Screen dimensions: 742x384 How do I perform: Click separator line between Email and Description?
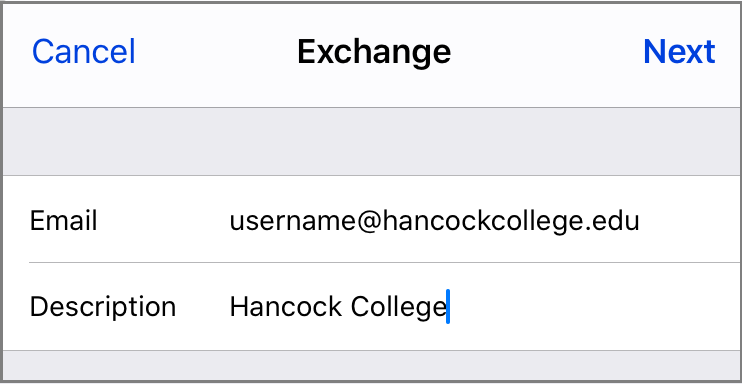click(x=384, y=262)
